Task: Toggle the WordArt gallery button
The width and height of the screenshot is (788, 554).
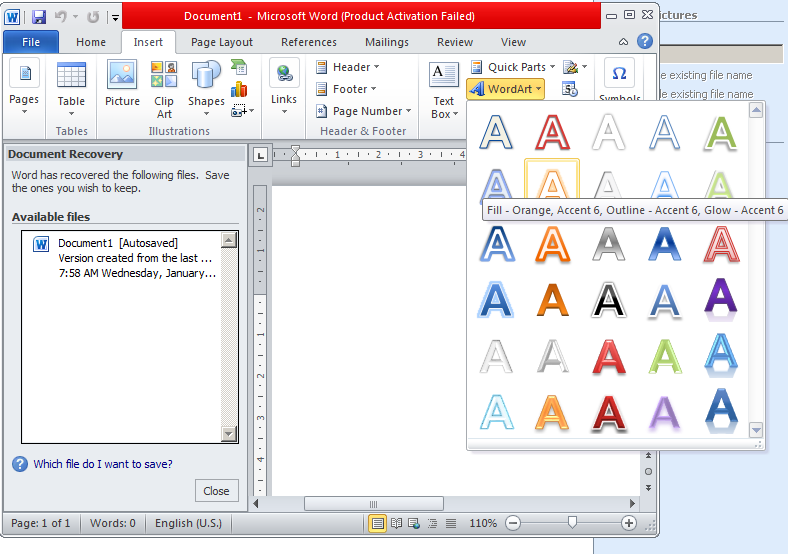Action: click(505, 89)
